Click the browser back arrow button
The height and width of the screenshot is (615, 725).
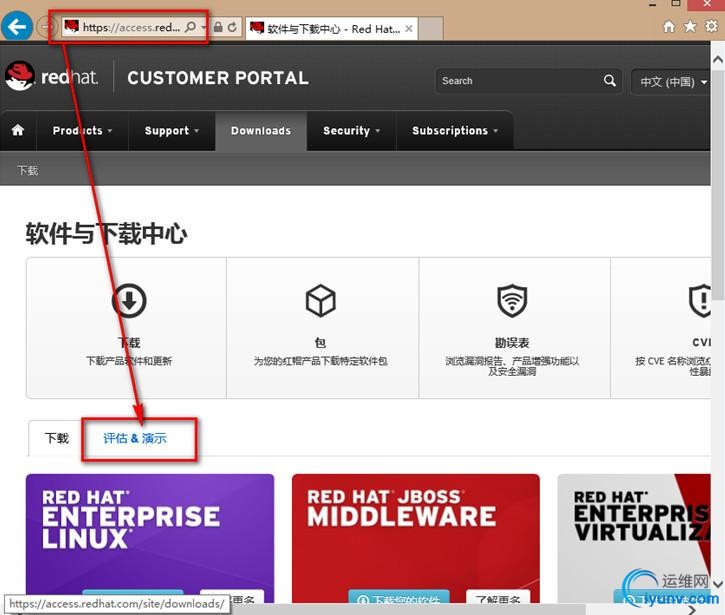coord(17,27)
